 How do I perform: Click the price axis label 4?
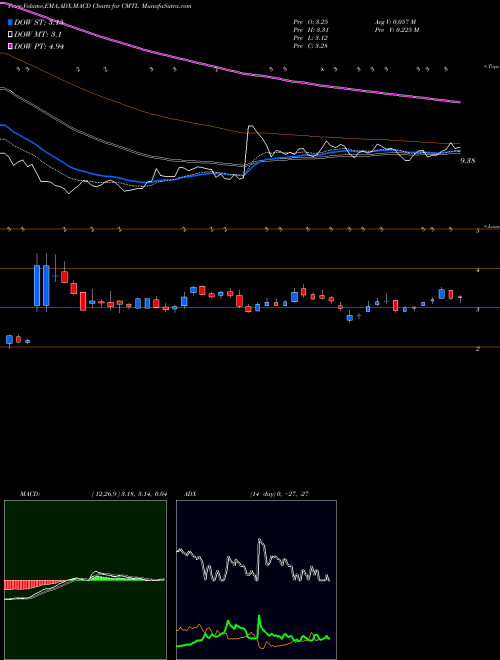coord(478,271)
